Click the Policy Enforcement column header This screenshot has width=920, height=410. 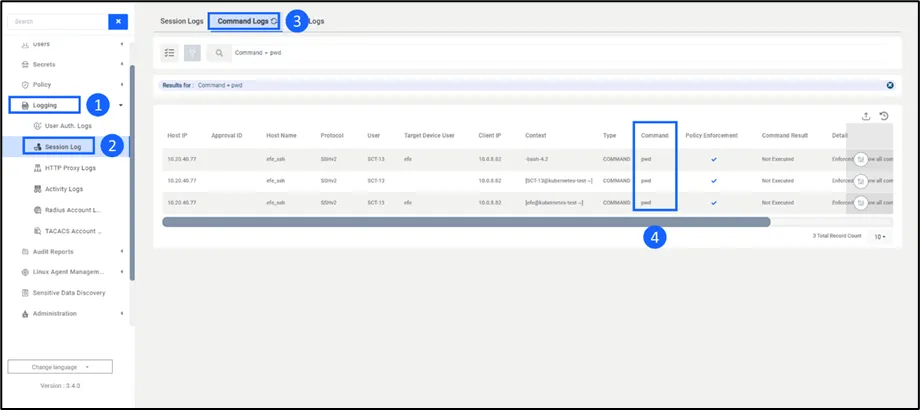tap(711, 135)
